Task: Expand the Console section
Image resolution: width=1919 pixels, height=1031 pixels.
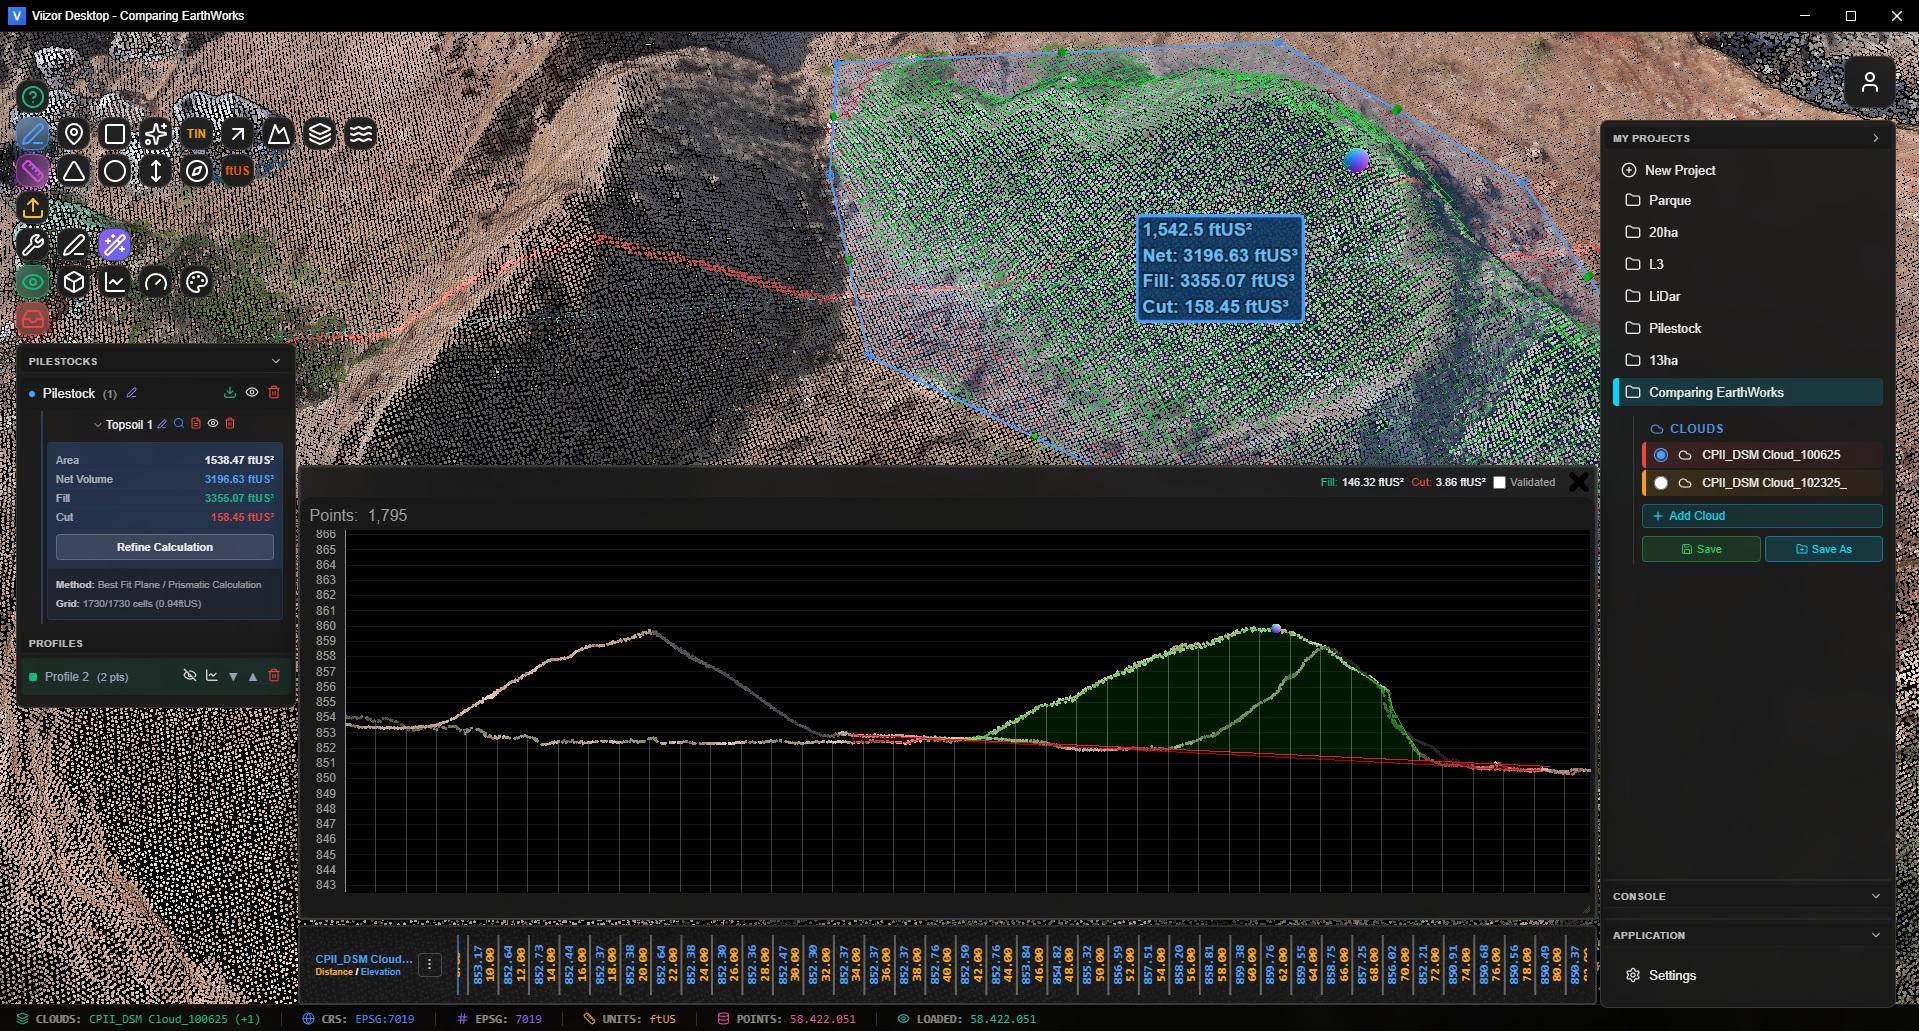Action: (1875, 896)
